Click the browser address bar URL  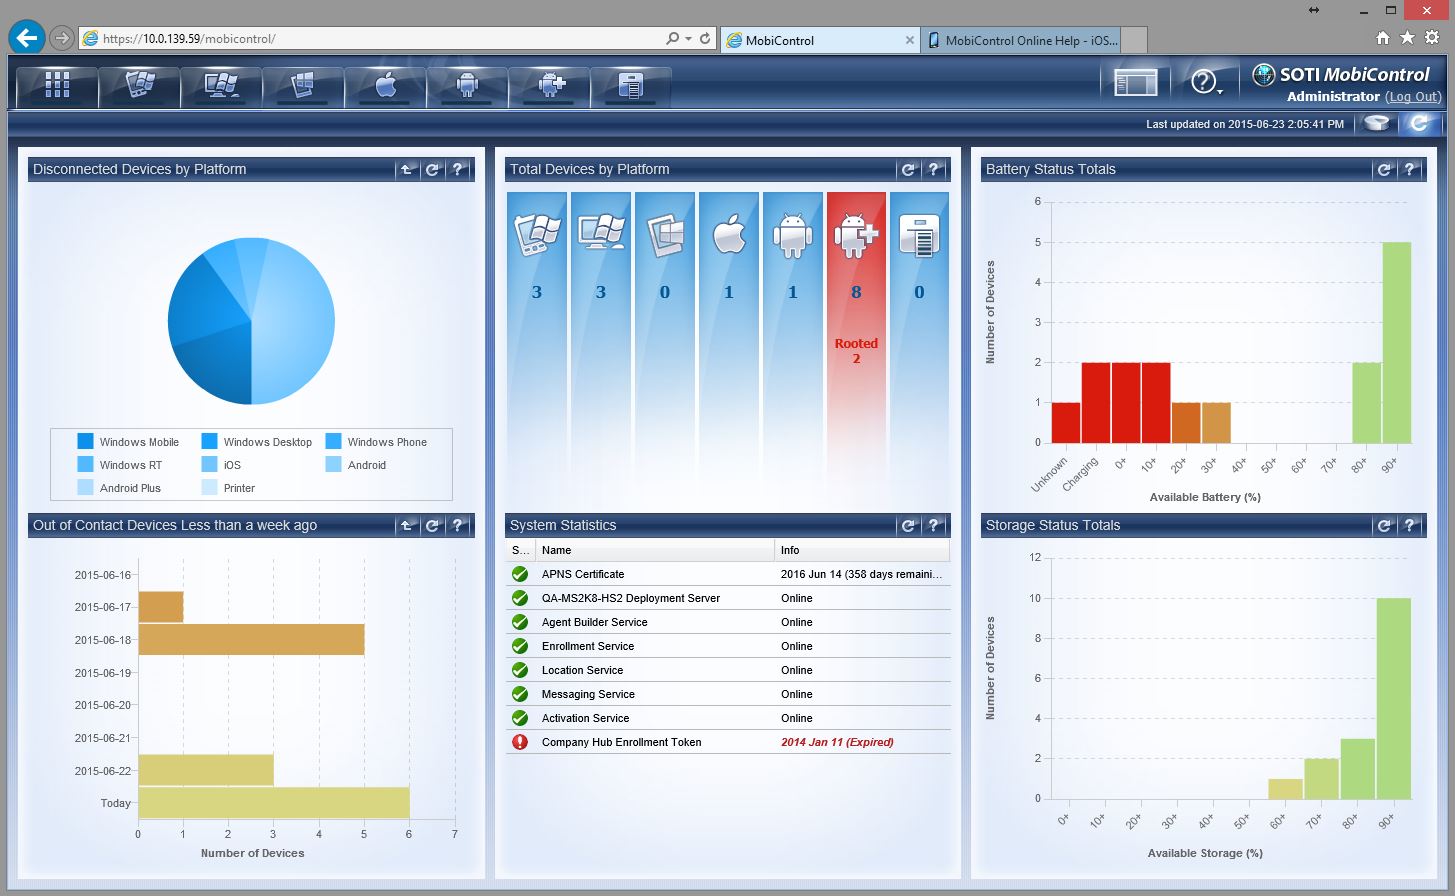[189, 39]
